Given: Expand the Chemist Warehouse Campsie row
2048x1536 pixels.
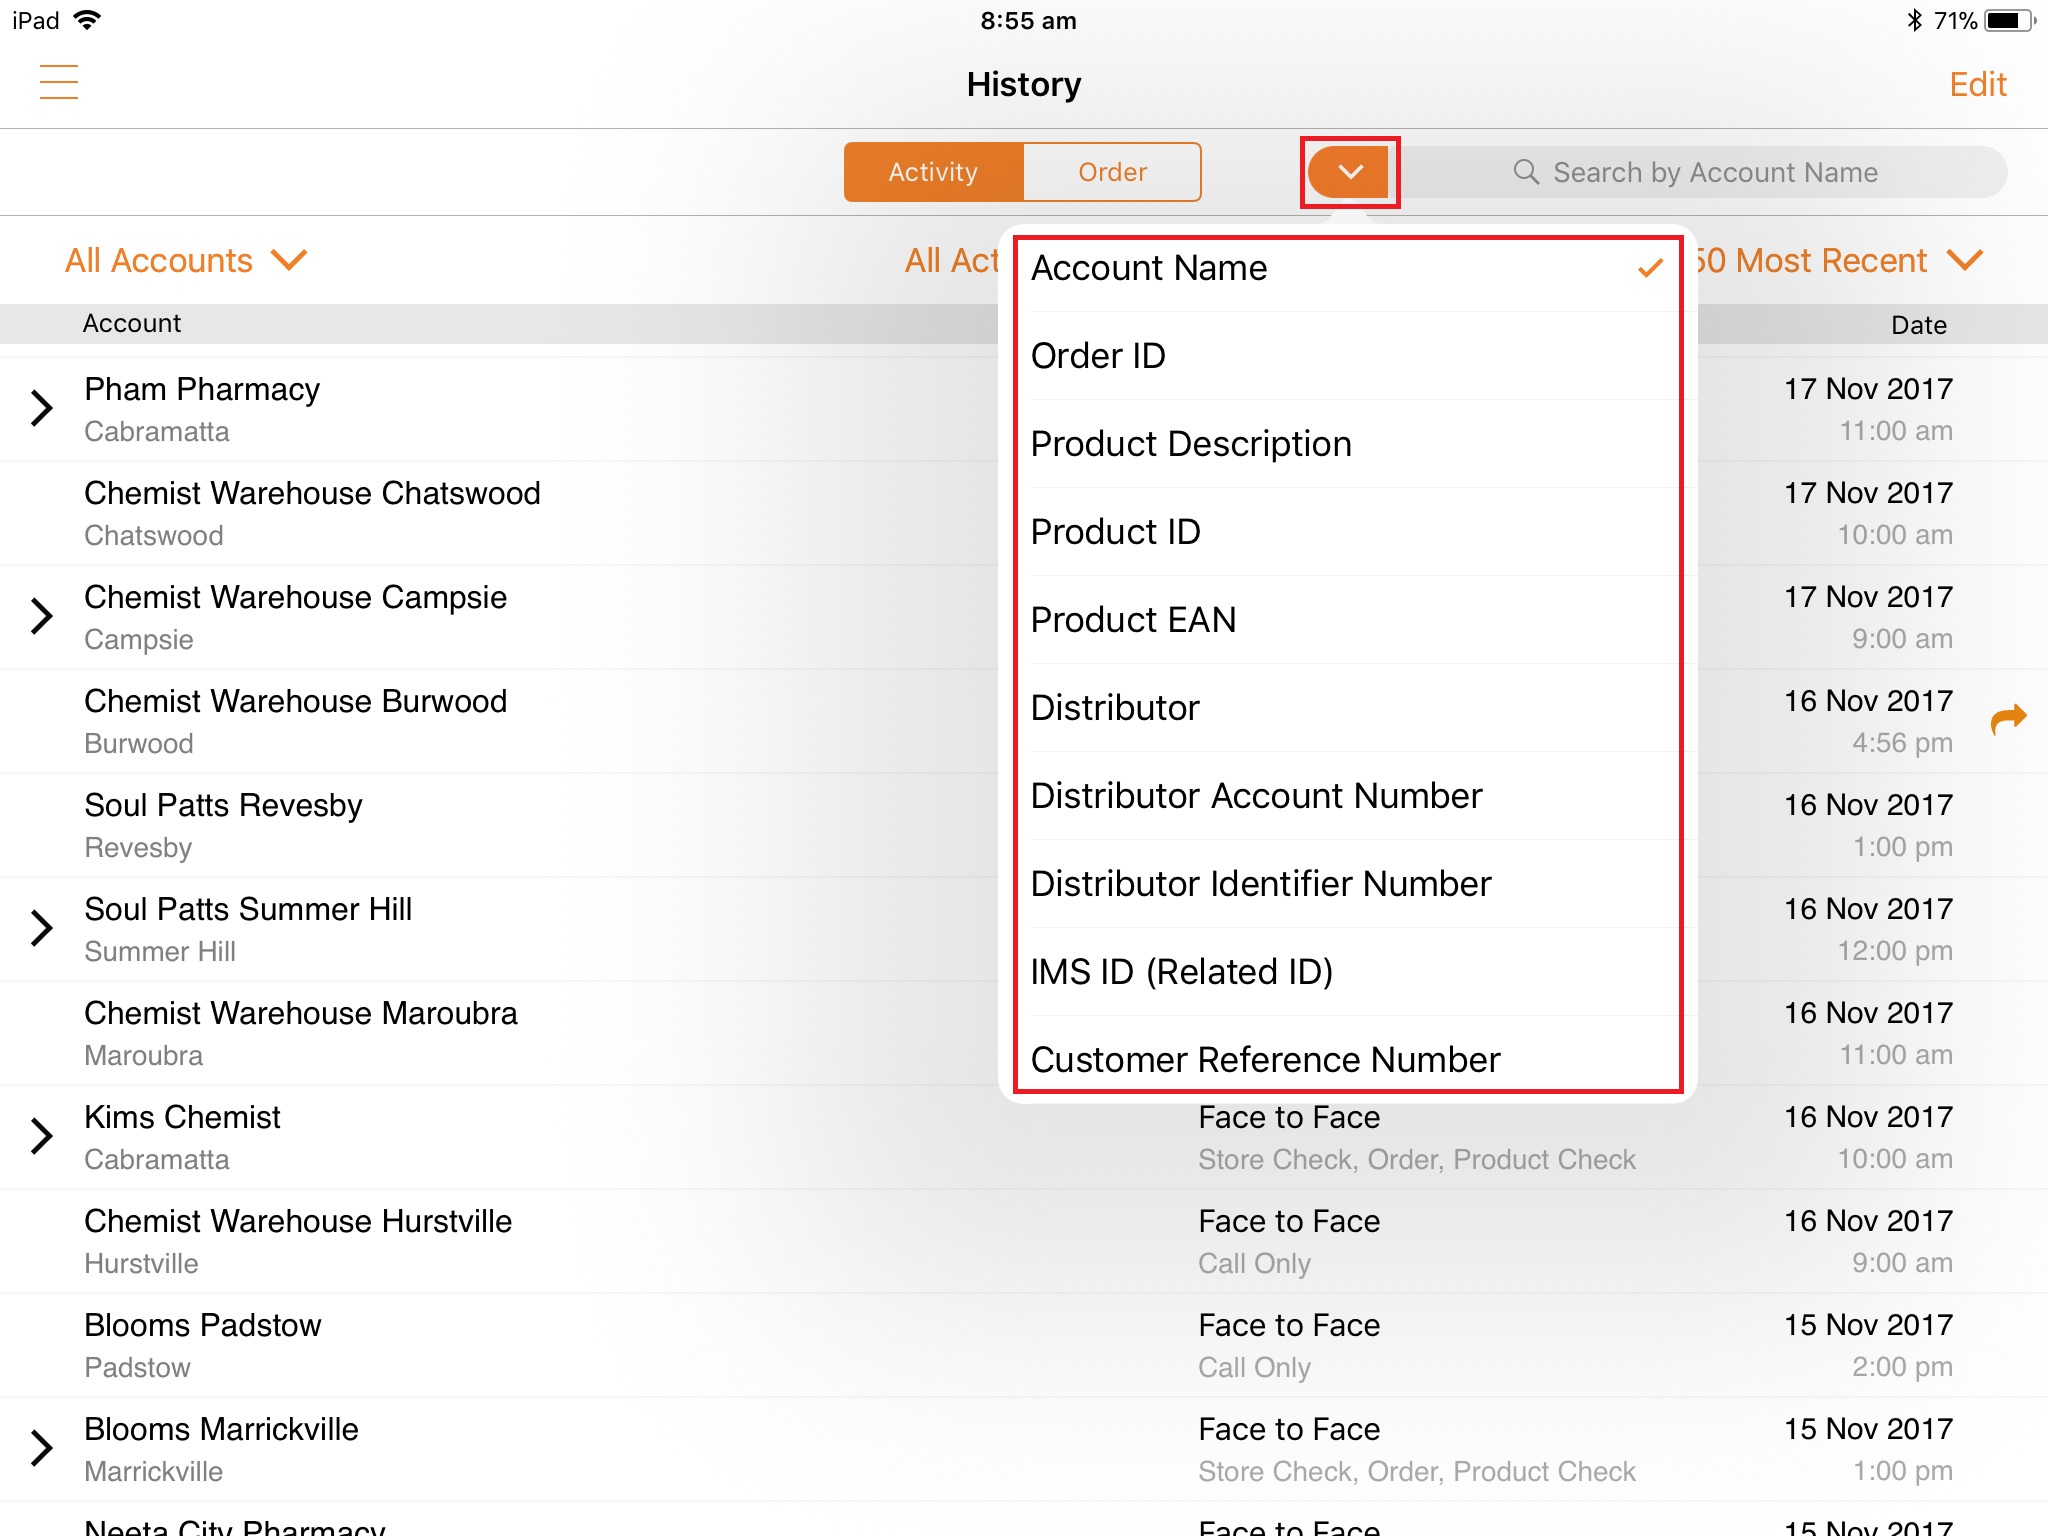Looking at the screenshot, I should [x=42, y=616].
